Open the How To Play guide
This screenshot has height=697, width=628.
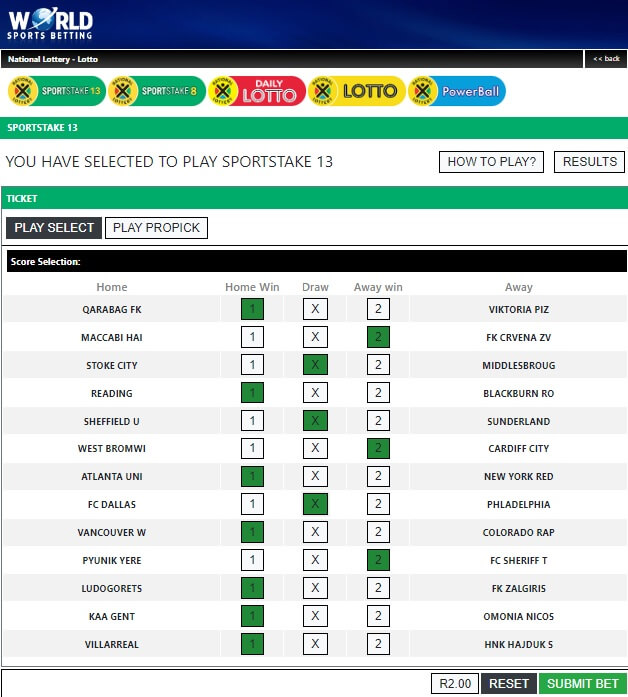[x=491, y=162]
